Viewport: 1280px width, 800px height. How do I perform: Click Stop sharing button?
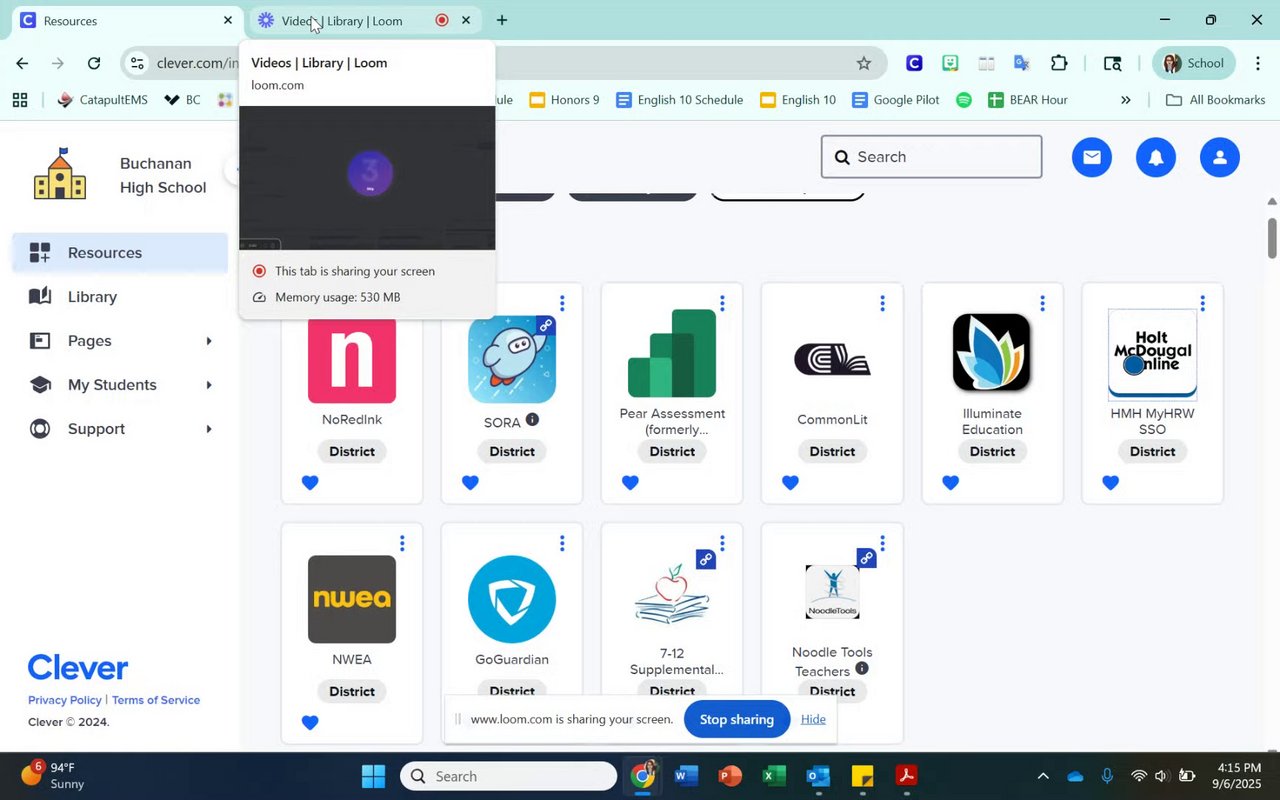click(x=737, y=719)
